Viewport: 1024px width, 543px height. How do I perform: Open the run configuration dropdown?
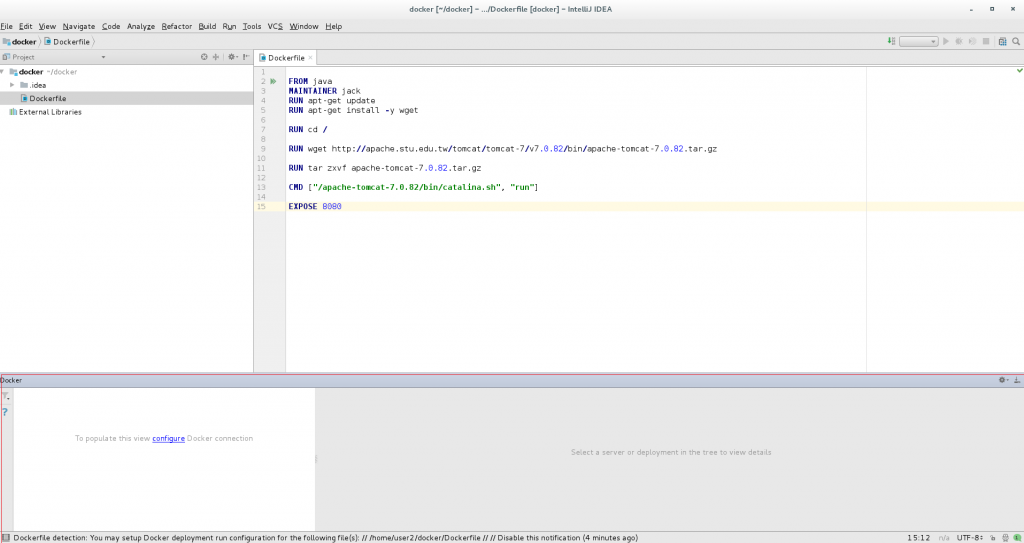[918, 41]
